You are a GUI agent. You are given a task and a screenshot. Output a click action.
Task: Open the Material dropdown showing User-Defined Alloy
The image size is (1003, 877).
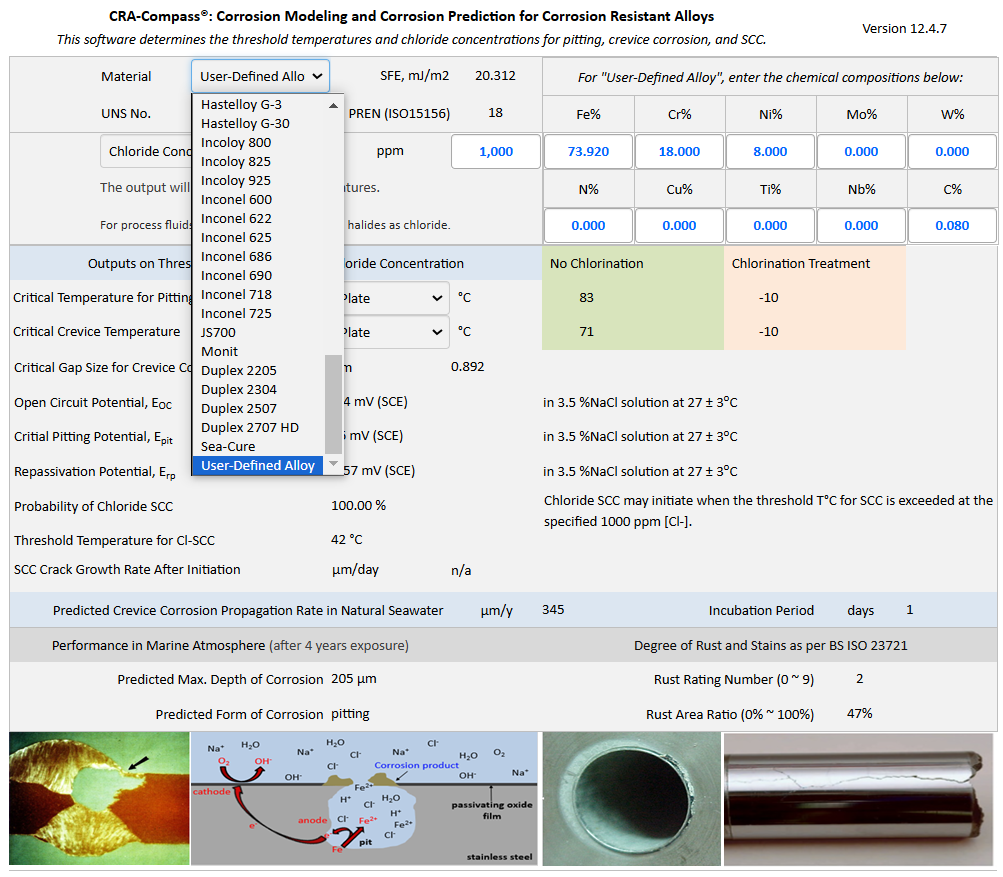coord(260,76)
